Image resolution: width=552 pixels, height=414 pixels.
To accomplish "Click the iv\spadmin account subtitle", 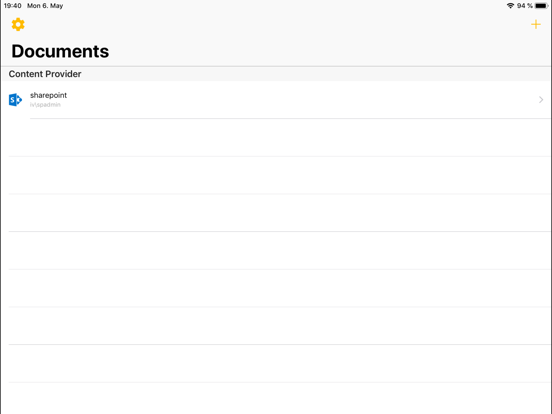I will coord(45,105).
